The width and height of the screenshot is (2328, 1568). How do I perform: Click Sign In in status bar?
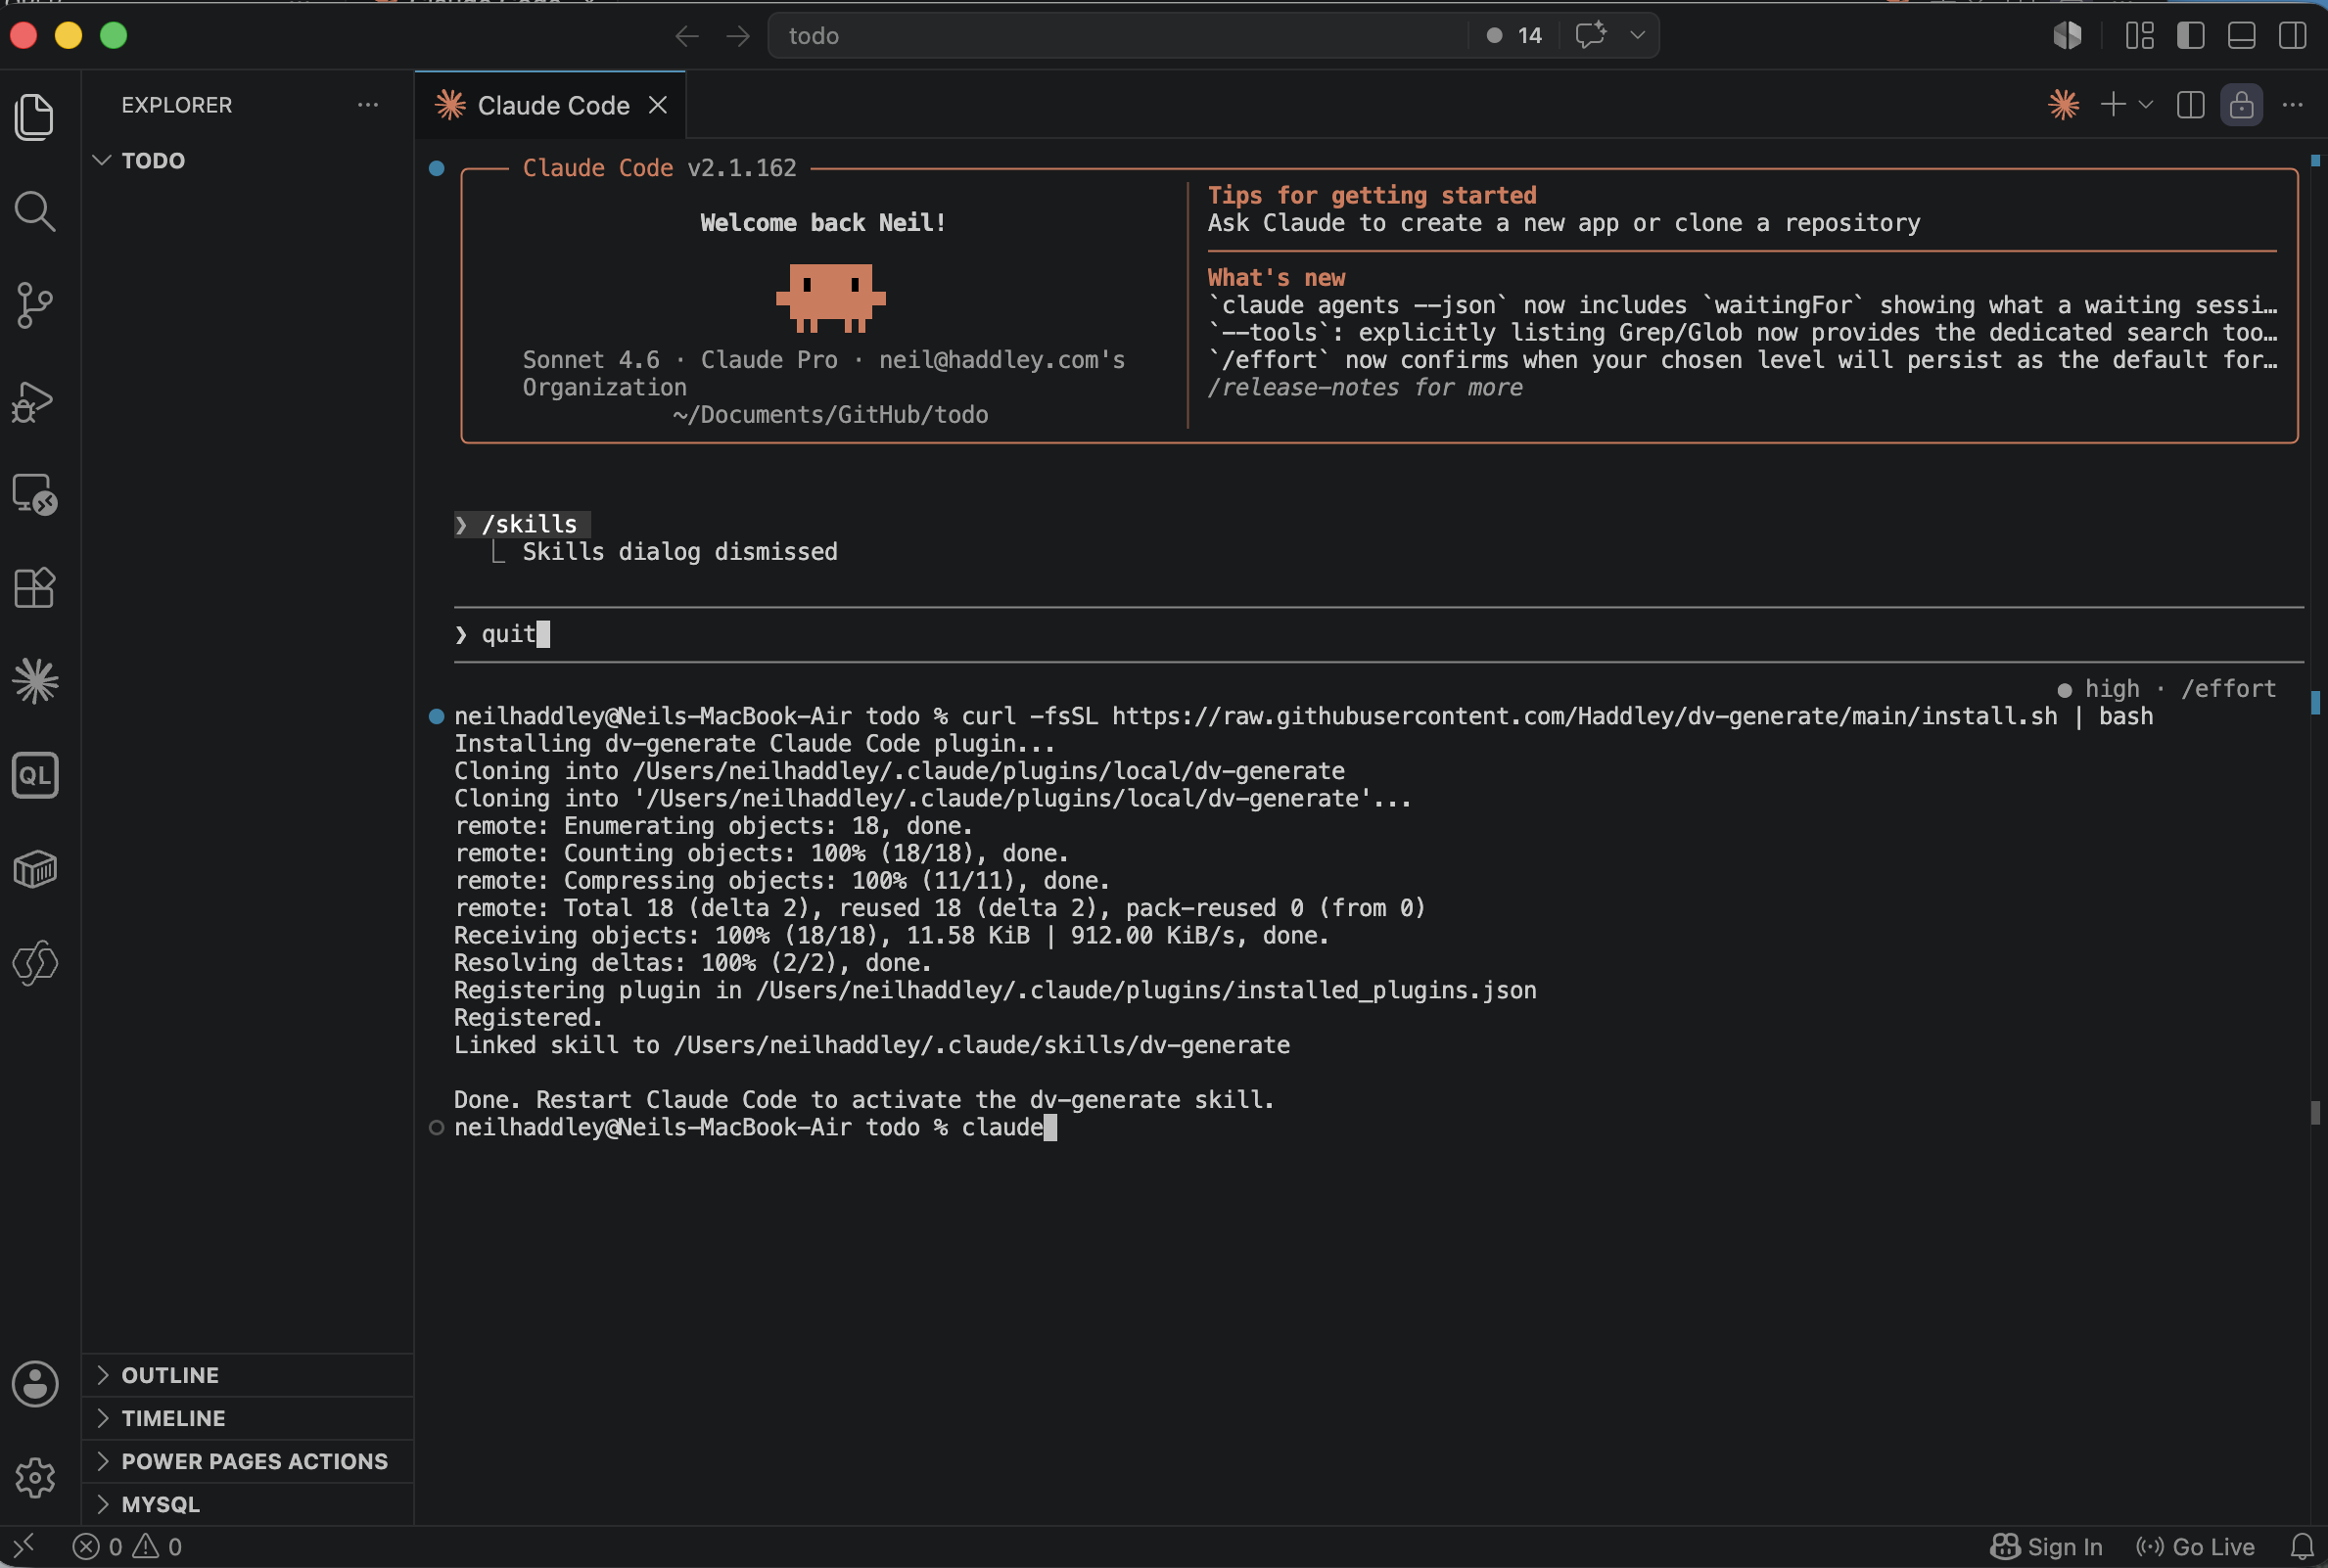point(2047,1547)
